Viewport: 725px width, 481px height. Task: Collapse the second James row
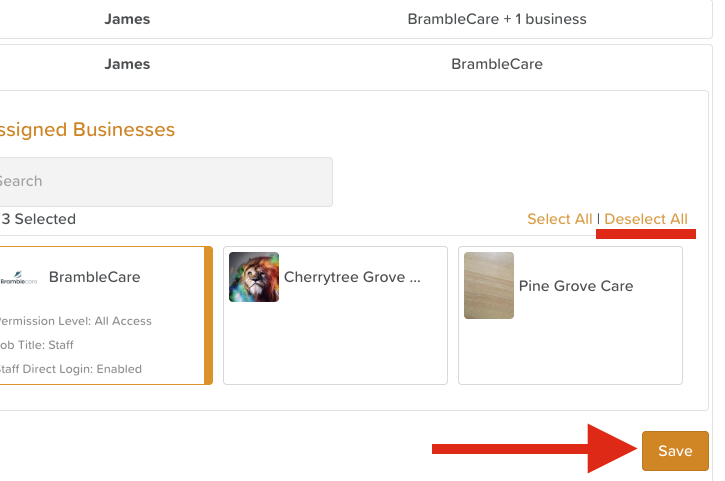pos(127,64)
